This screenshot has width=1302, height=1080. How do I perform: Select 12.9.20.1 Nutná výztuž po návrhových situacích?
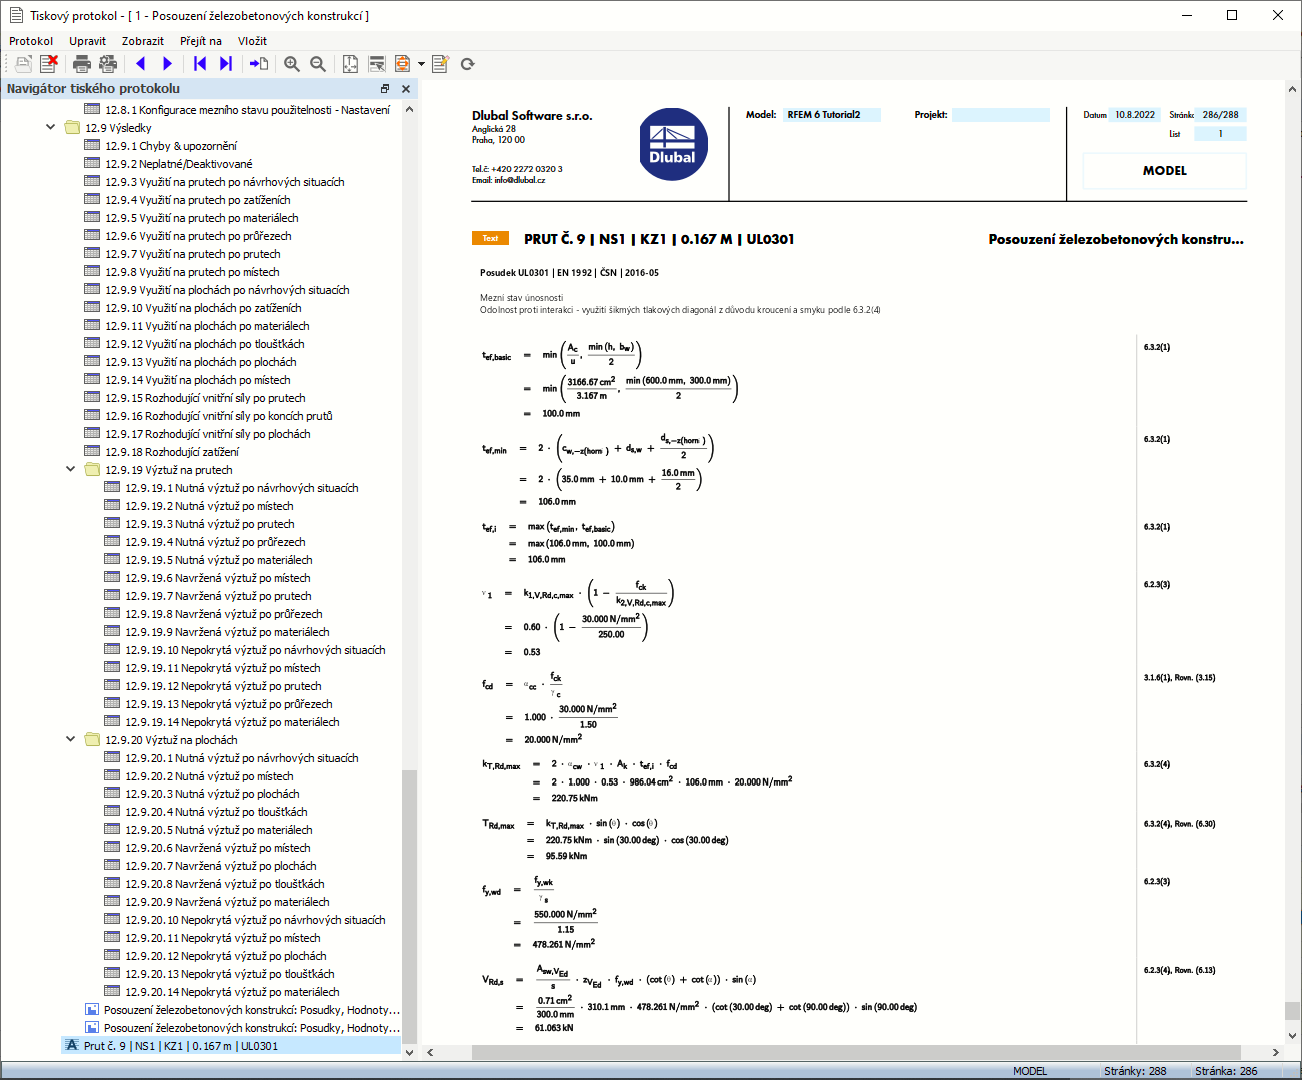tap(242, 758)
